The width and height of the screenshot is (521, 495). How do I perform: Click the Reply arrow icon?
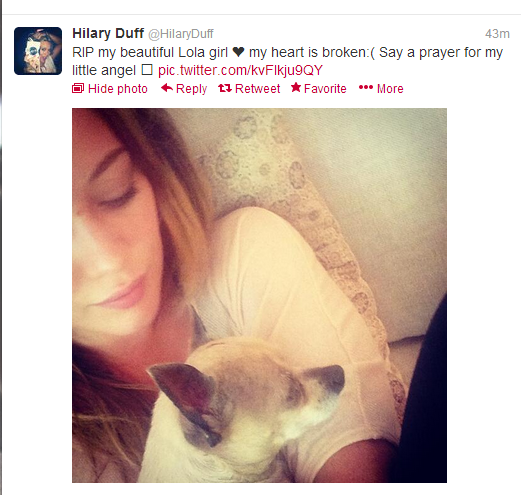pos(167,88)
